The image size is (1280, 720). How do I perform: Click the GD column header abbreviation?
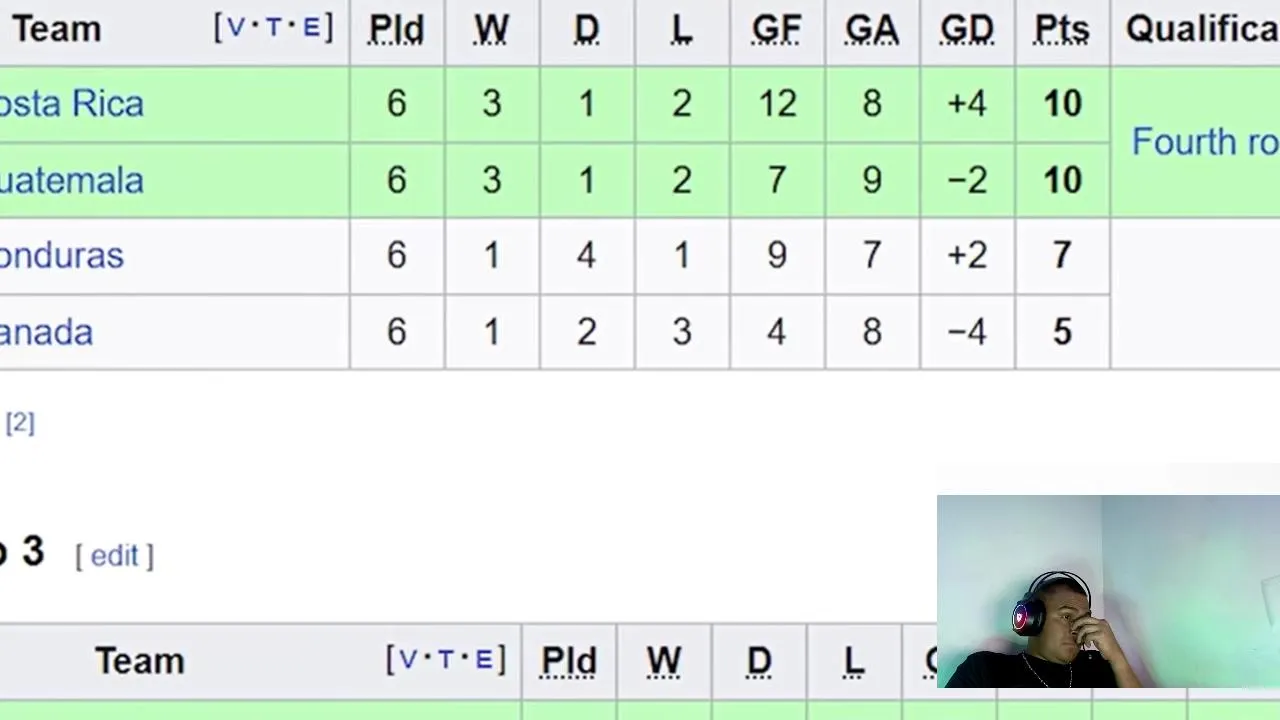966,30
